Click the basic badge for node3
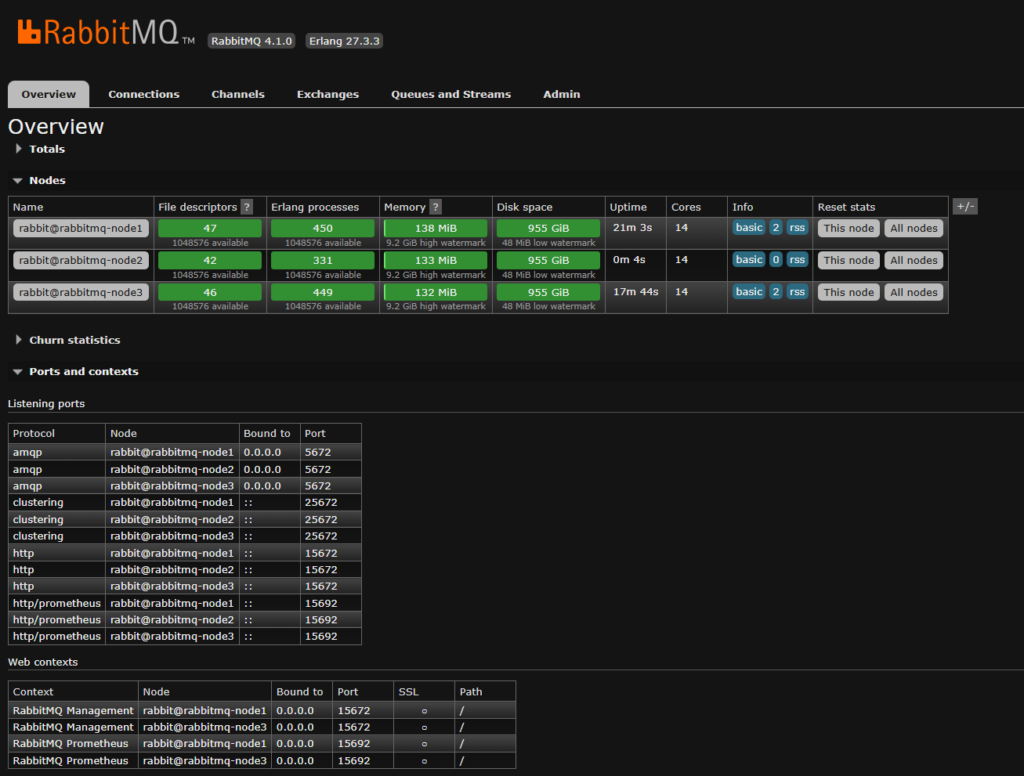The height and width of the screenshot is (776, 1024). 748,291
